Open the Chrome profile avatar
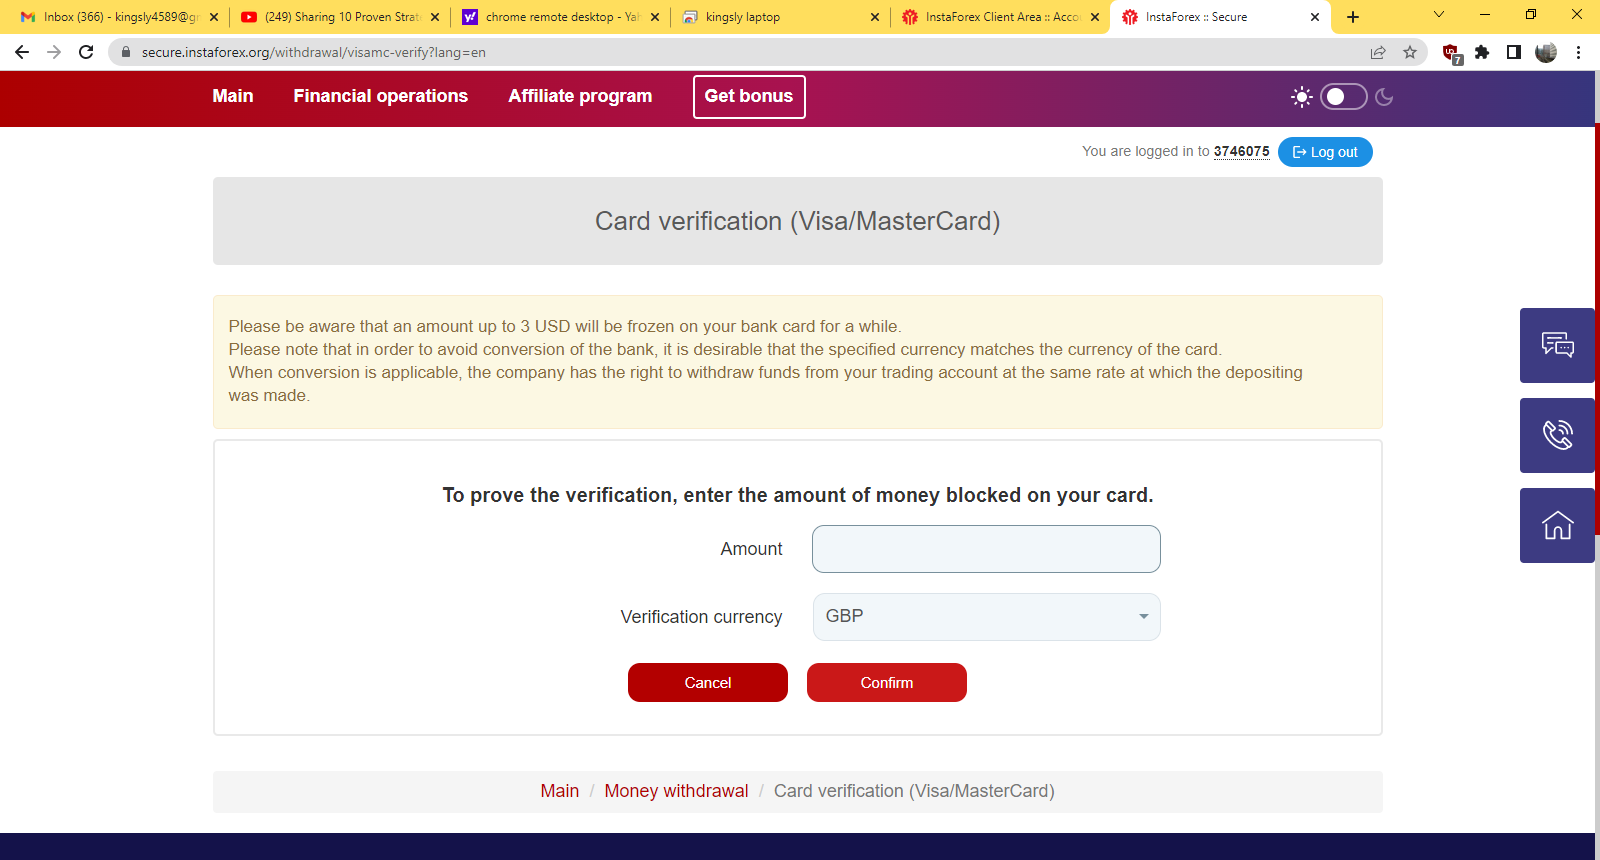The width and height of the screenshot is (1600, 860). [x=1546, y=52]
